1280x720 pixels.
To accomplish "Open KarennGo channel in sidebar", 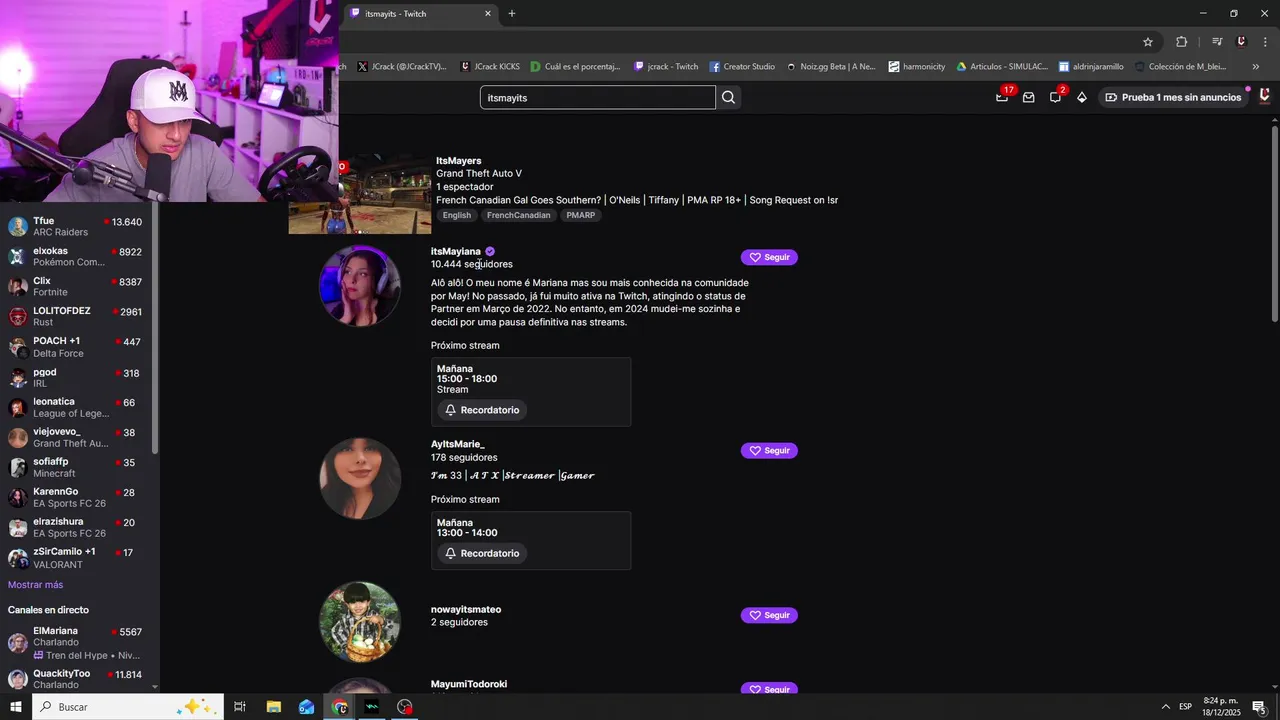I will coord(76,497).
